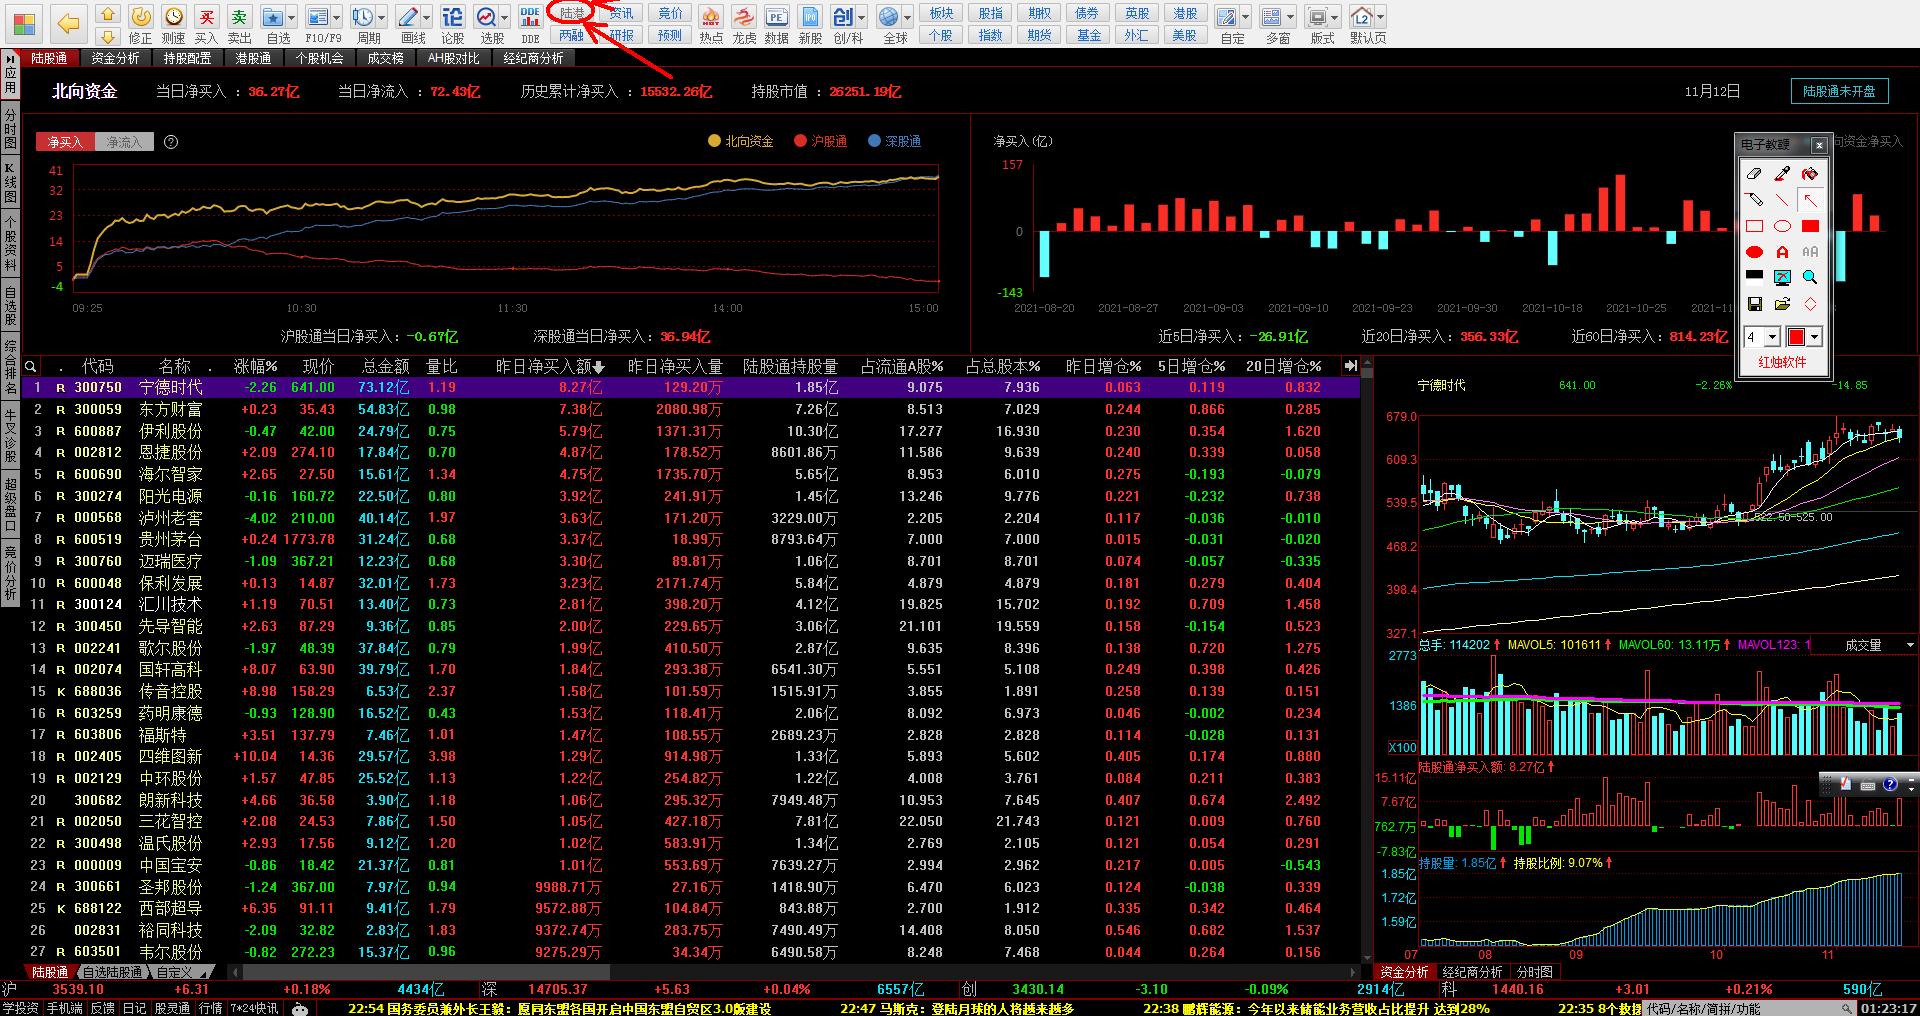Open the 港股通 tab
This screenshot has width=1920, height=1016.
pos(253,59)
